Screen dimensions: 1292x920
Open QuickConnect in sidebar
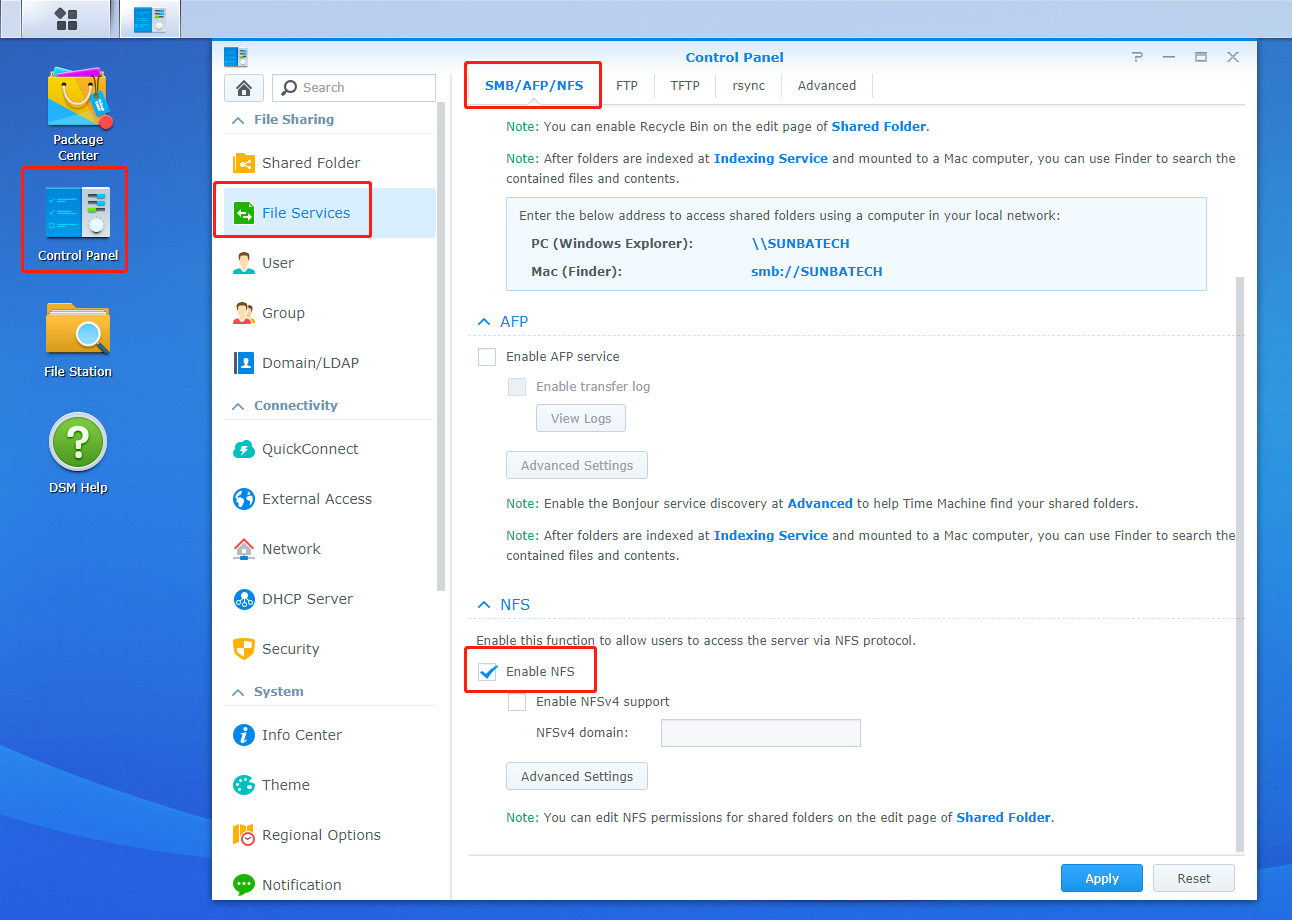(330, 449)
